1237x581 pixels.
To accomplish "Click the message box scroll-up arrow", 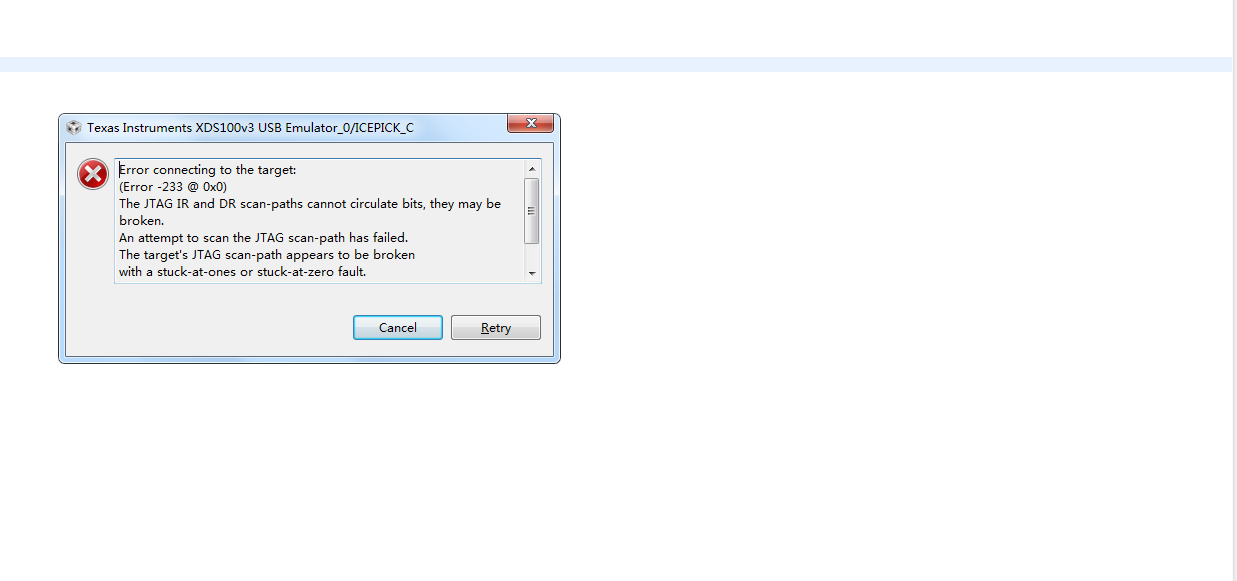I will click(532, 168).
